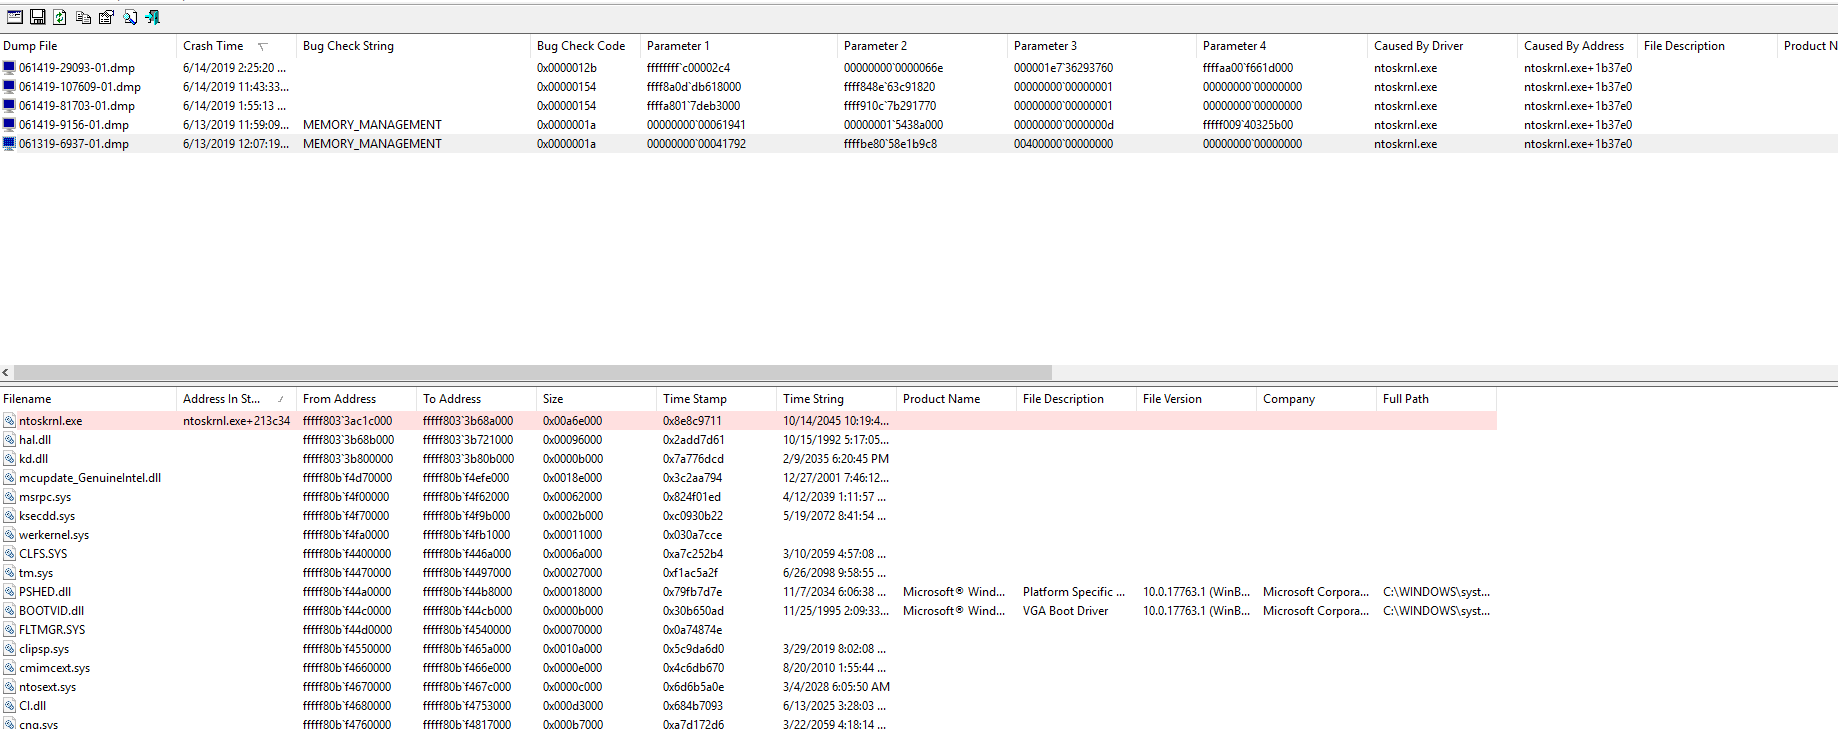Click the CLFS.SYS driver file icon
The height and width of the screenshot is (729, 1838).
point(9,554)
